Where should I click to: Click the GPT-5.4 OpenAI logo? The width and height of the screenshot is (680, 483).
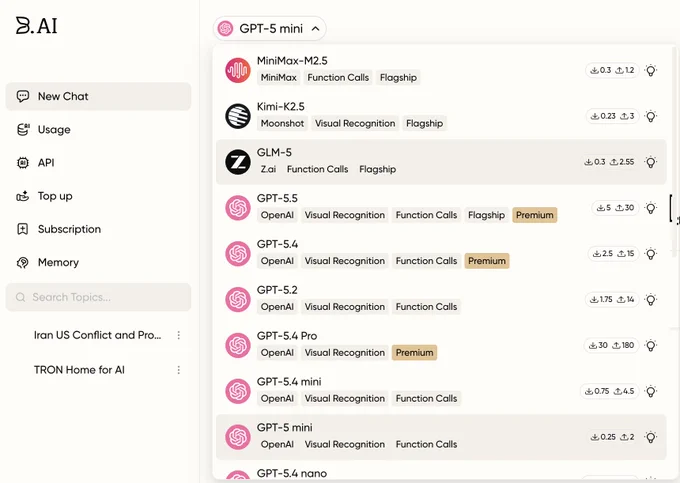(x=238, y=254)
